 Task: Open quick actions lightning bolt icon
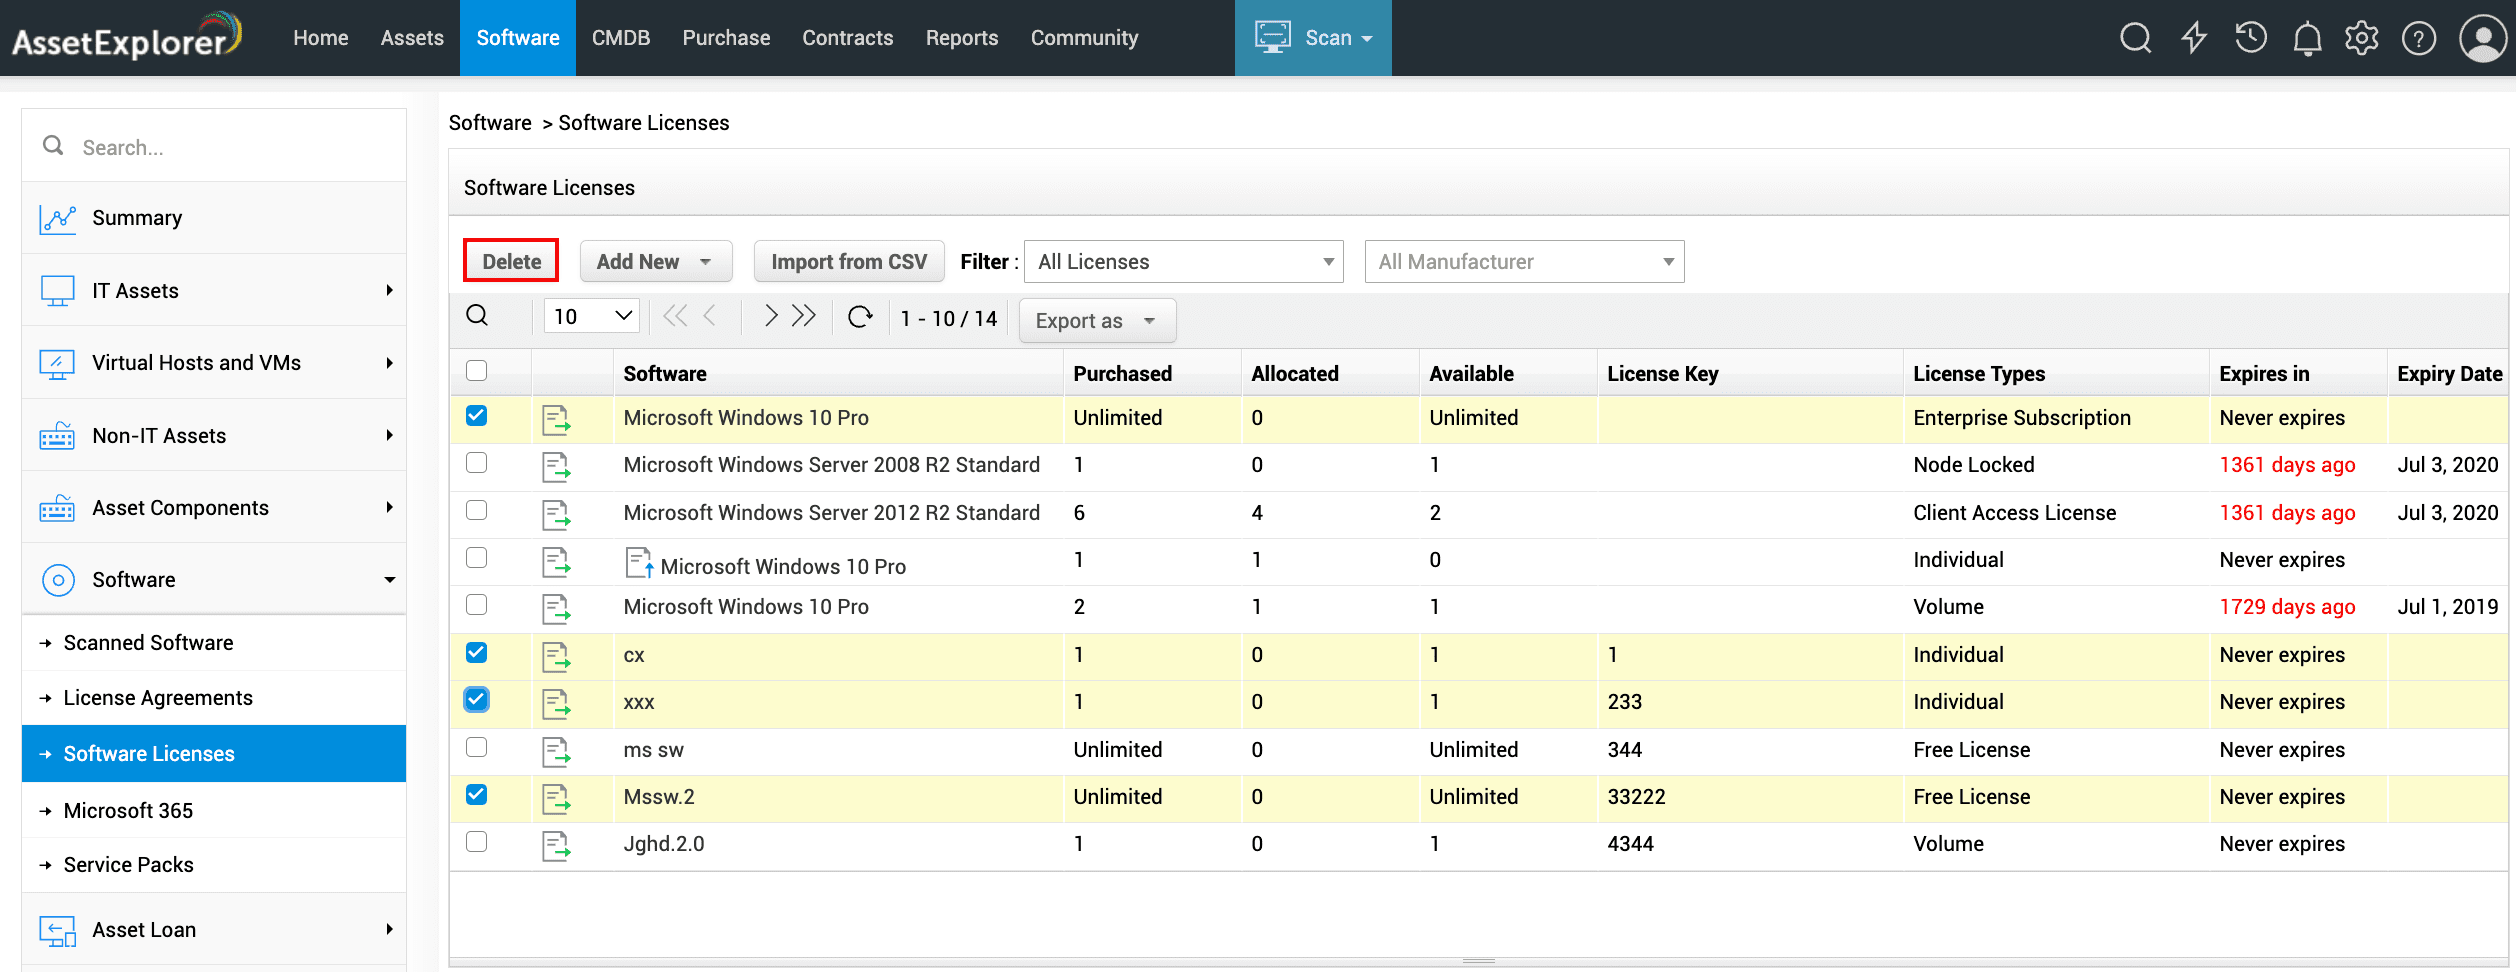click(2194, 38)
